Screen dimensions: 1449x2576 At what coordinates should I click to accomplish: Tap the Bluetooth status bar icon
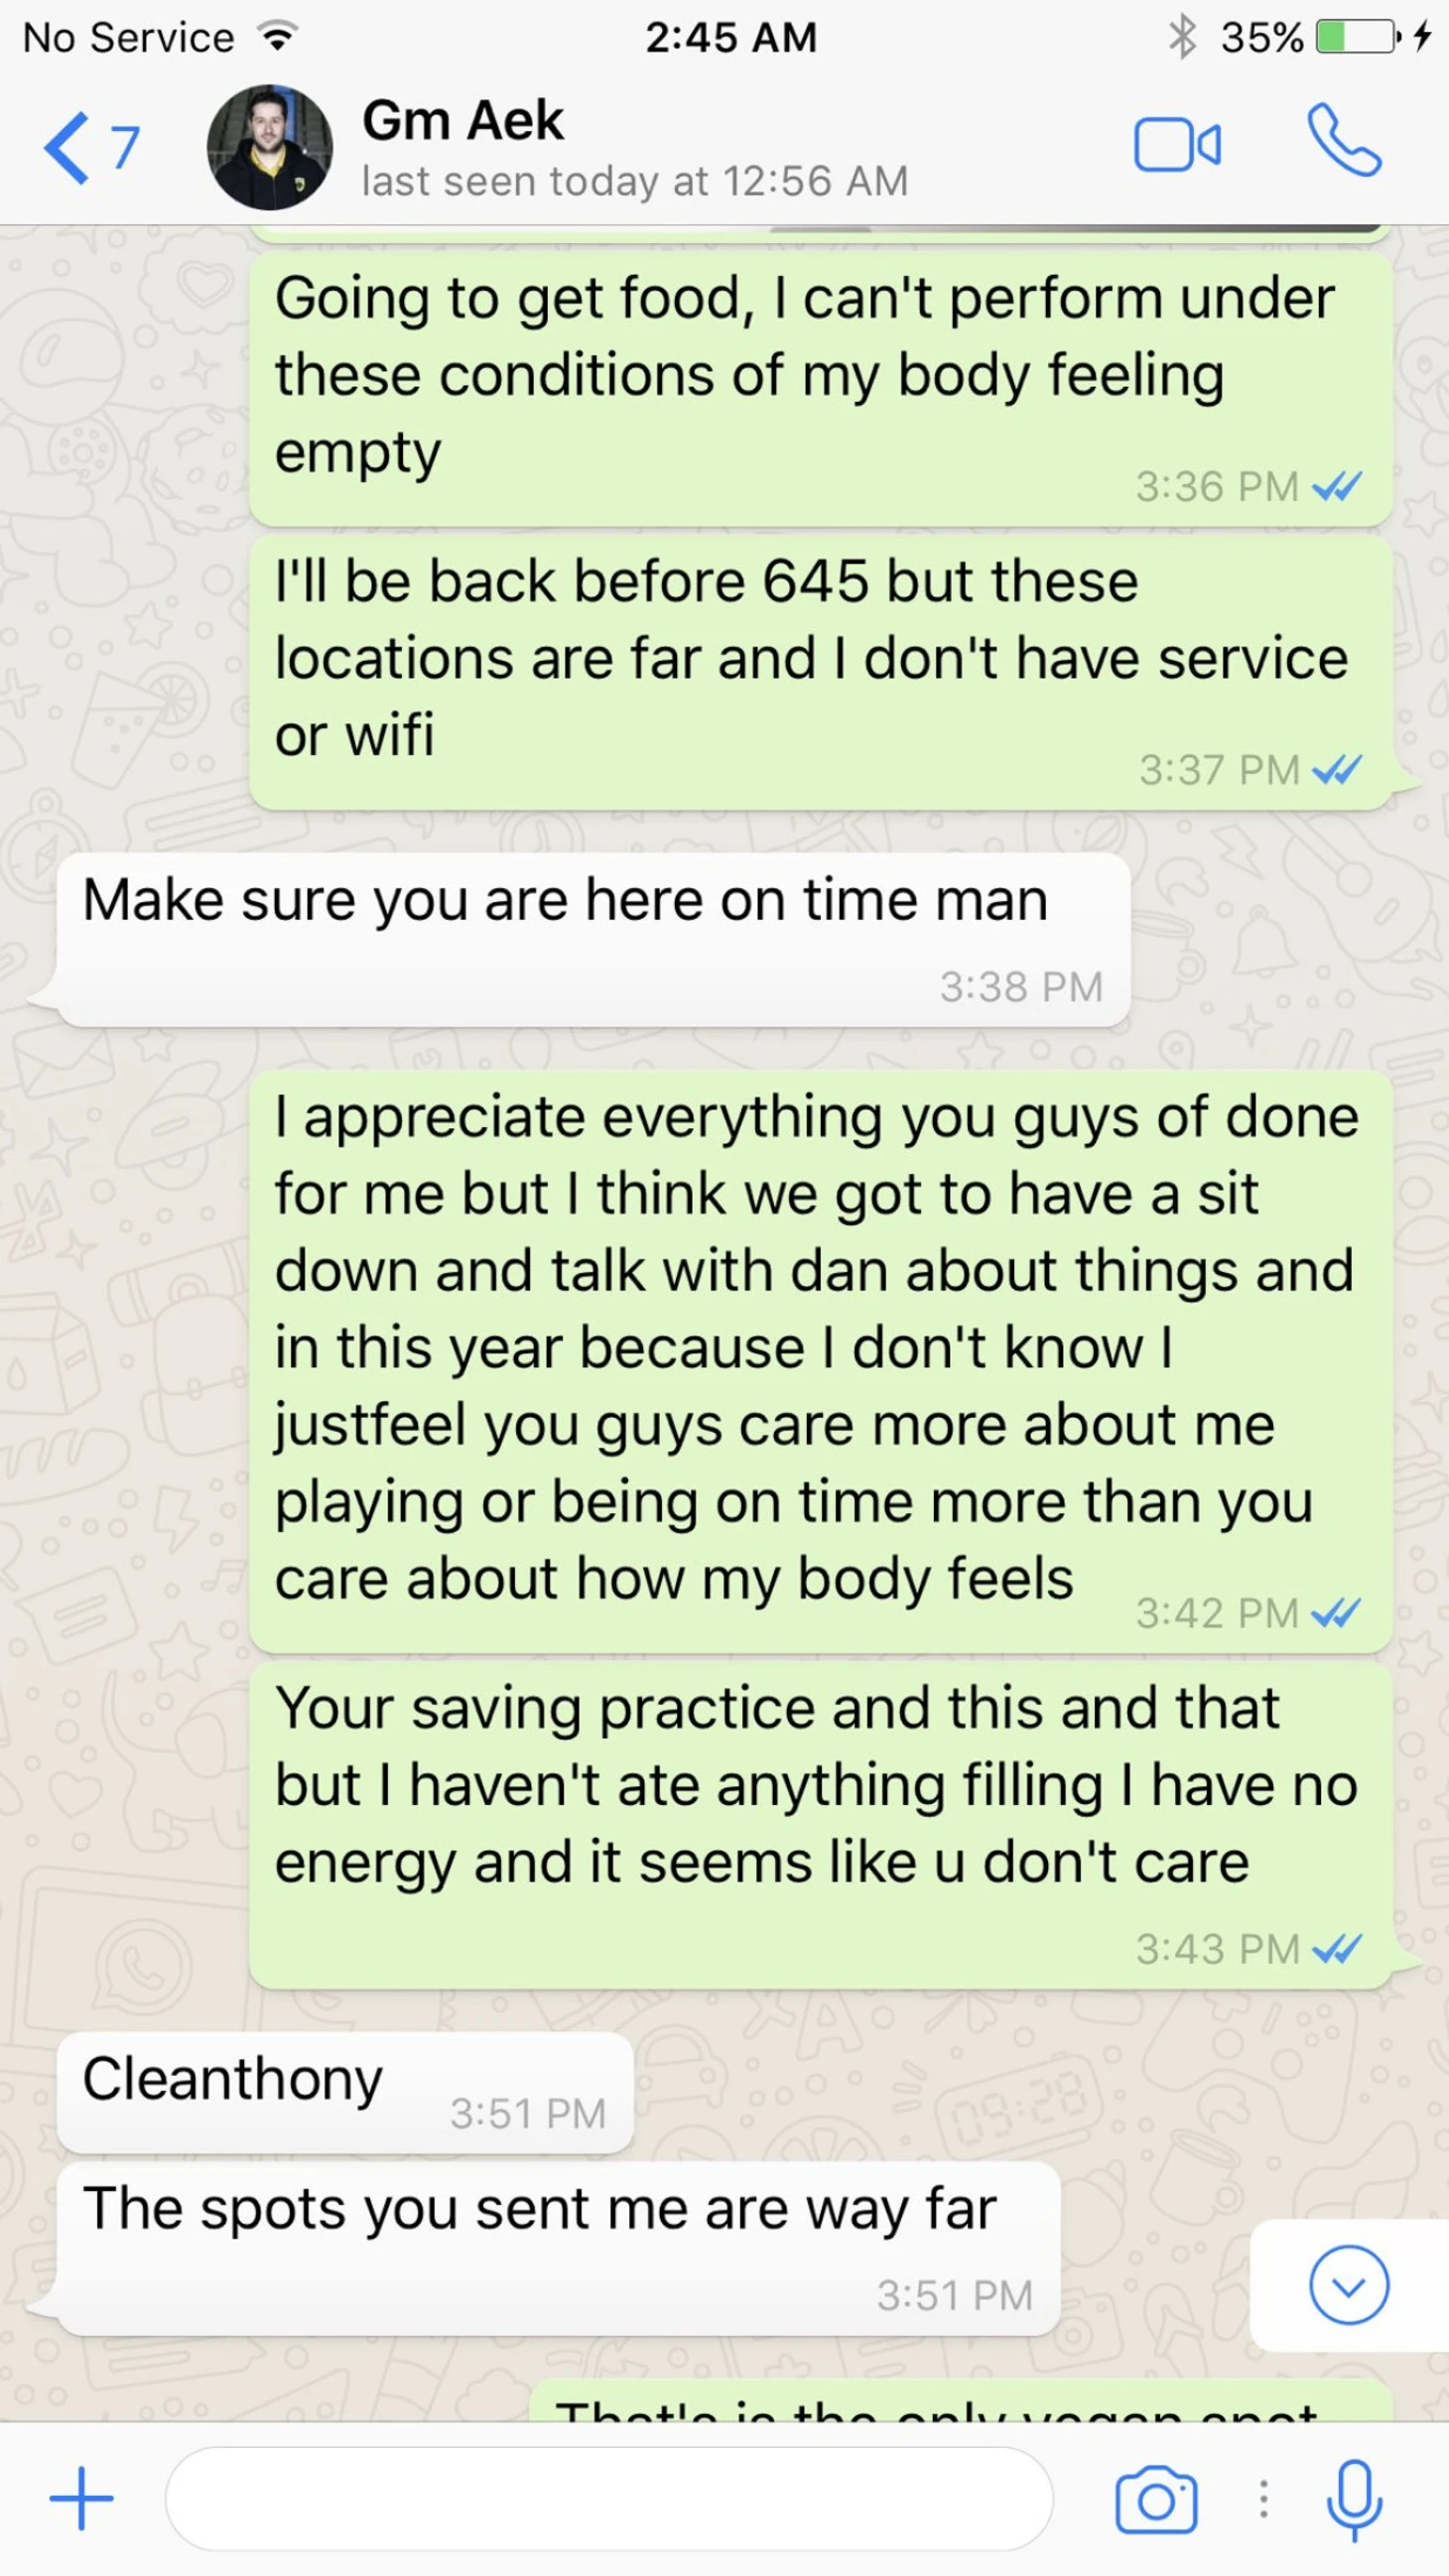(x=1182, y=38)
